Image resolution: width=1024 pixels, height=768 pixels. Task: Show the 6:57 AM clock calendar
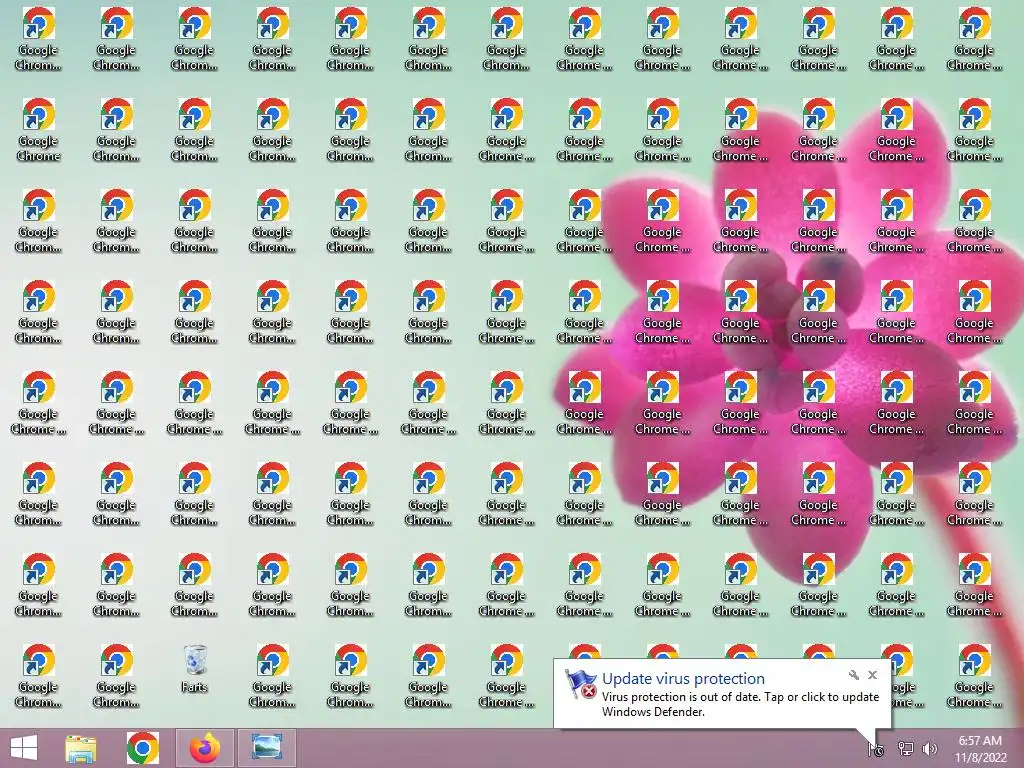coord(980,749)
